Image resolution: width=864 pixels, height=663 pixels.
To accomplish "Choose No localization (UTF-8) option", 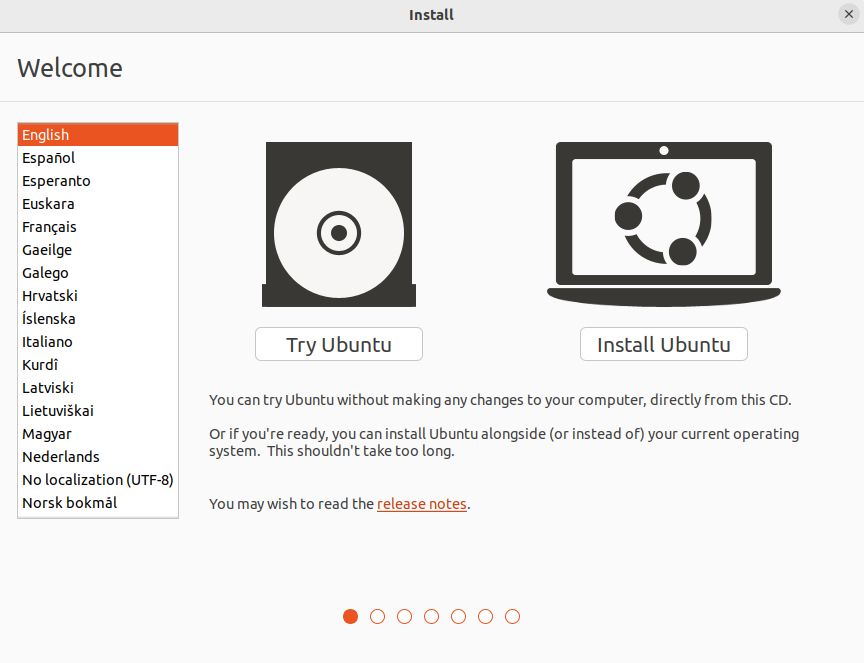I will [97, 480].
